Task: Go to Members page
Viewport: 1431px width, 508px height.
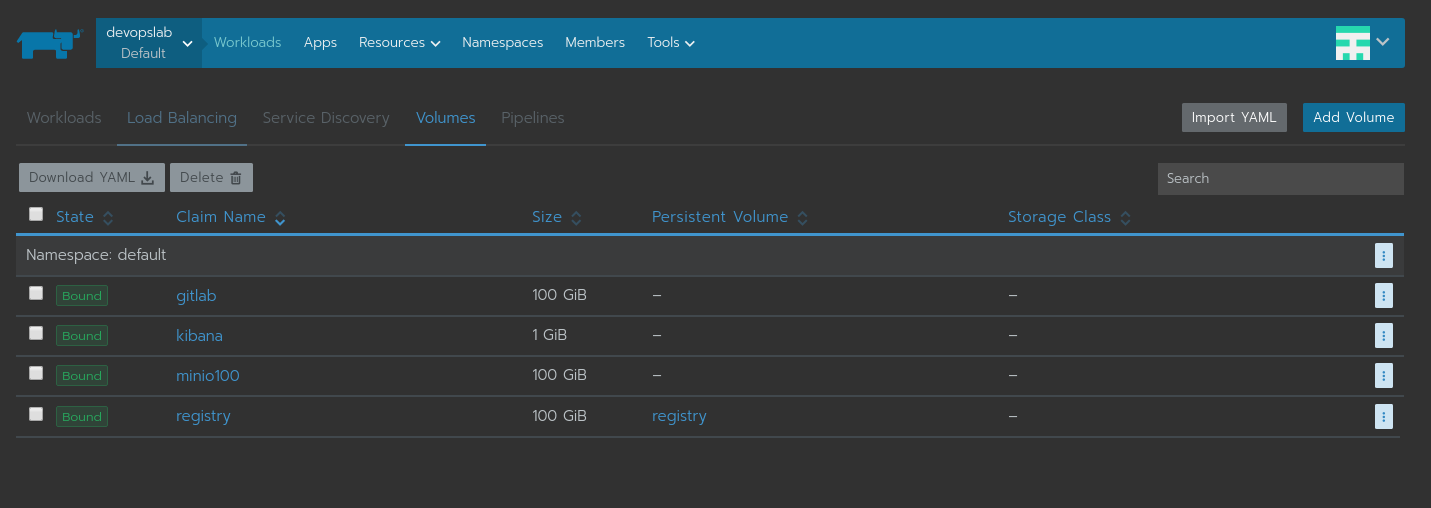Action: pos(595,43)
